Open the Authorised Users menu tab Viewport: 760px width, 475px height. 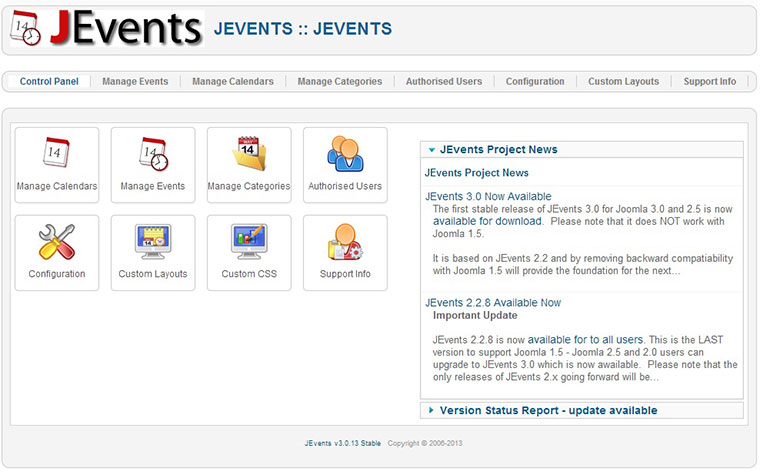click(x=444, y=81)
